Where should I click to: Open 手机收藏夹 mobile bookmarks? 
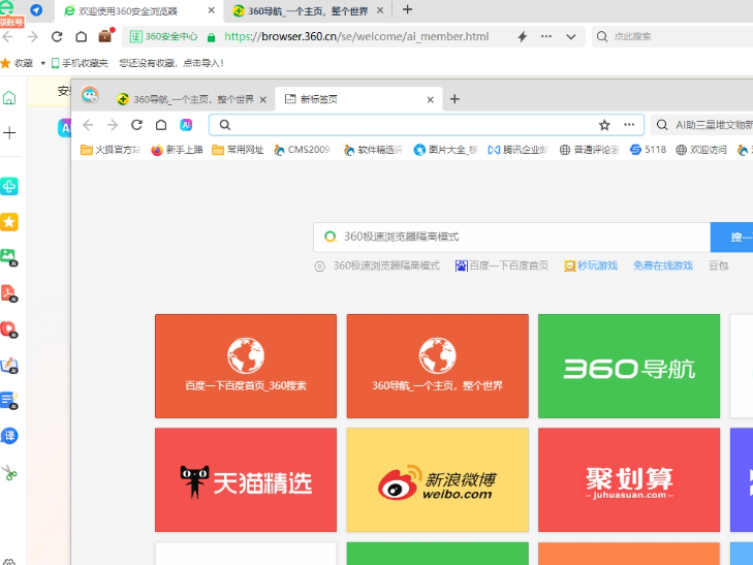click(80, 63)
